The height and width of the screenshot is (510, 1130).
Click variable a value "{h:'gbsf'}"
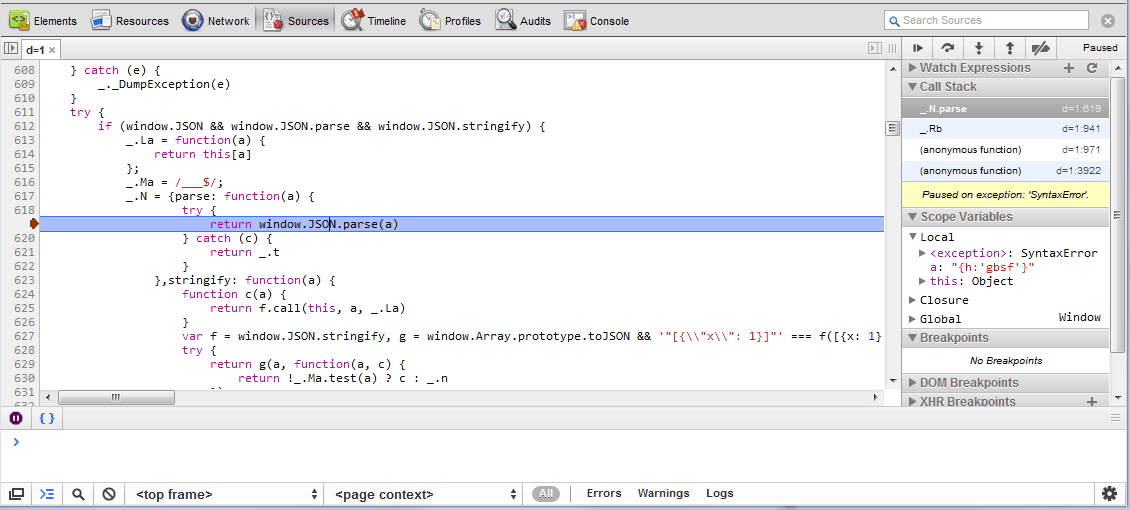[993, 267]
